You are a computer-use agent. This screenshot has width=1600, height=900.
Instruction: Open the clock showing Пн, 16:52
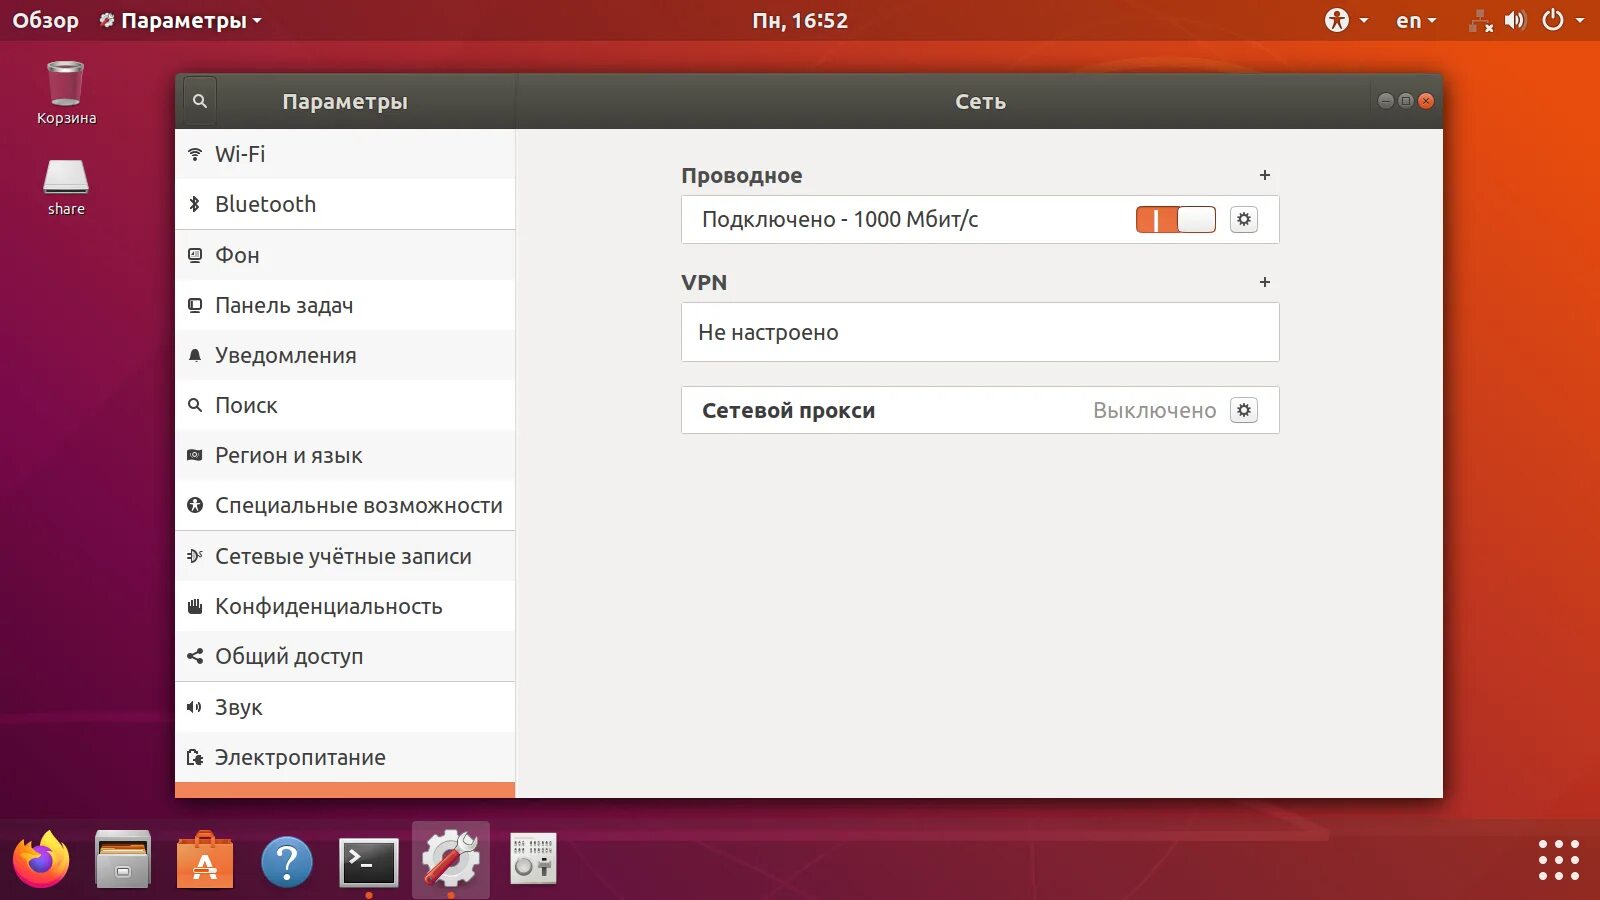pyautogui.click(x=800, y=20)
